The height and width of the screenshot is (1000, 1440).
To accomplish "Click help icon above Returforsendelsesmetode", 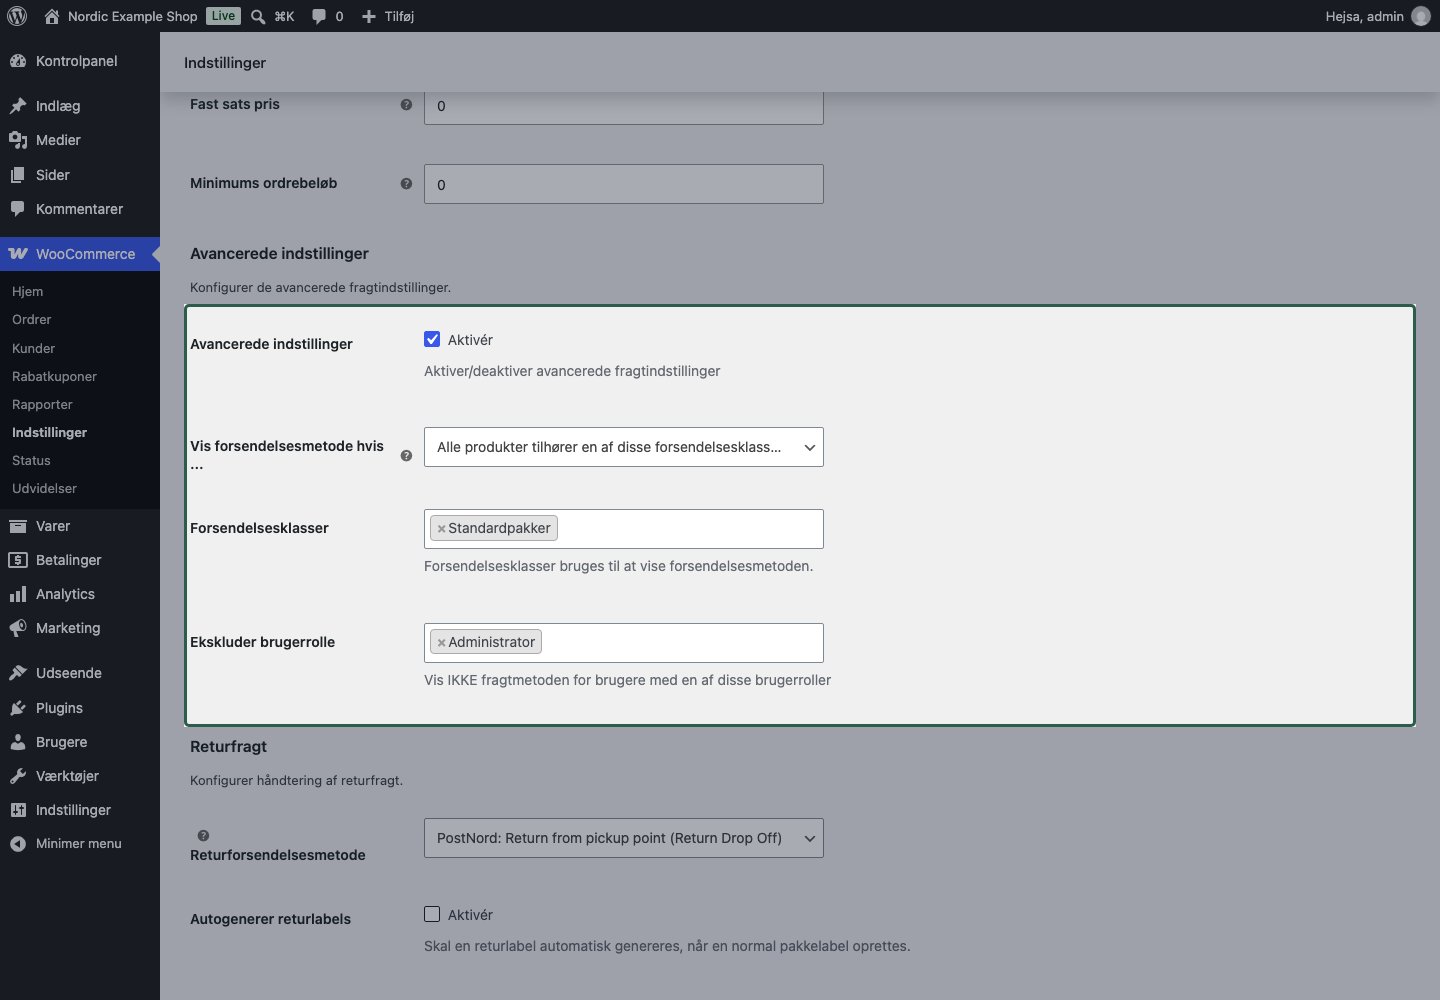I will point(203,835).
